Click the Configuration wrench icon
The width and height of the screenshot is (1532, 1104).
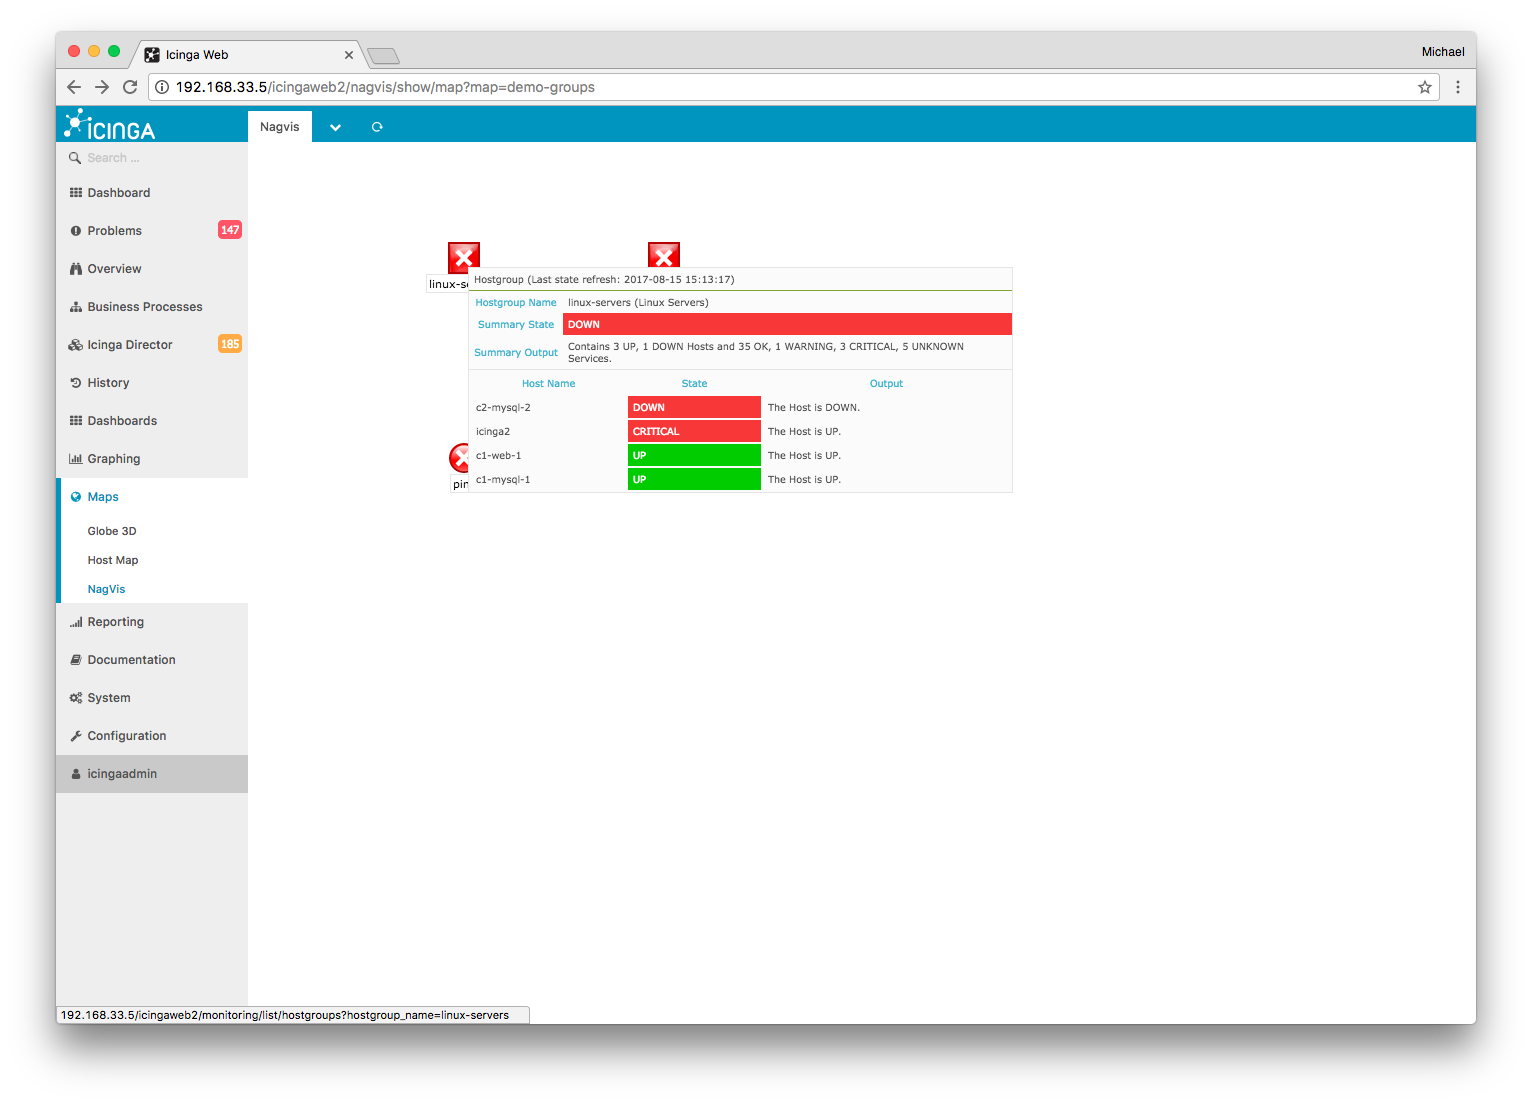(x=76, y=736)
